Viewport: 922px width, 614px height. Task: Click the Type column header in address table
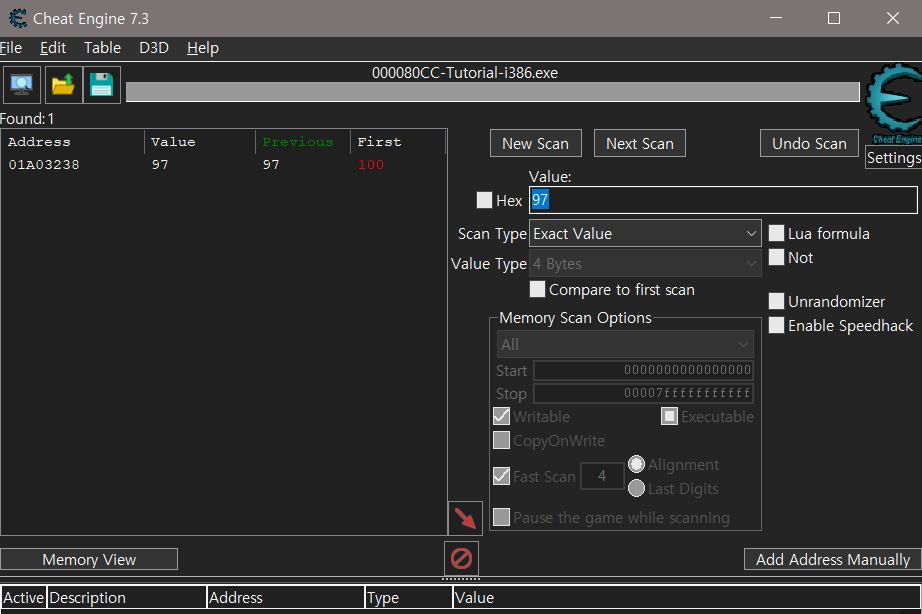pyautogui.click(x=409, y=598)
